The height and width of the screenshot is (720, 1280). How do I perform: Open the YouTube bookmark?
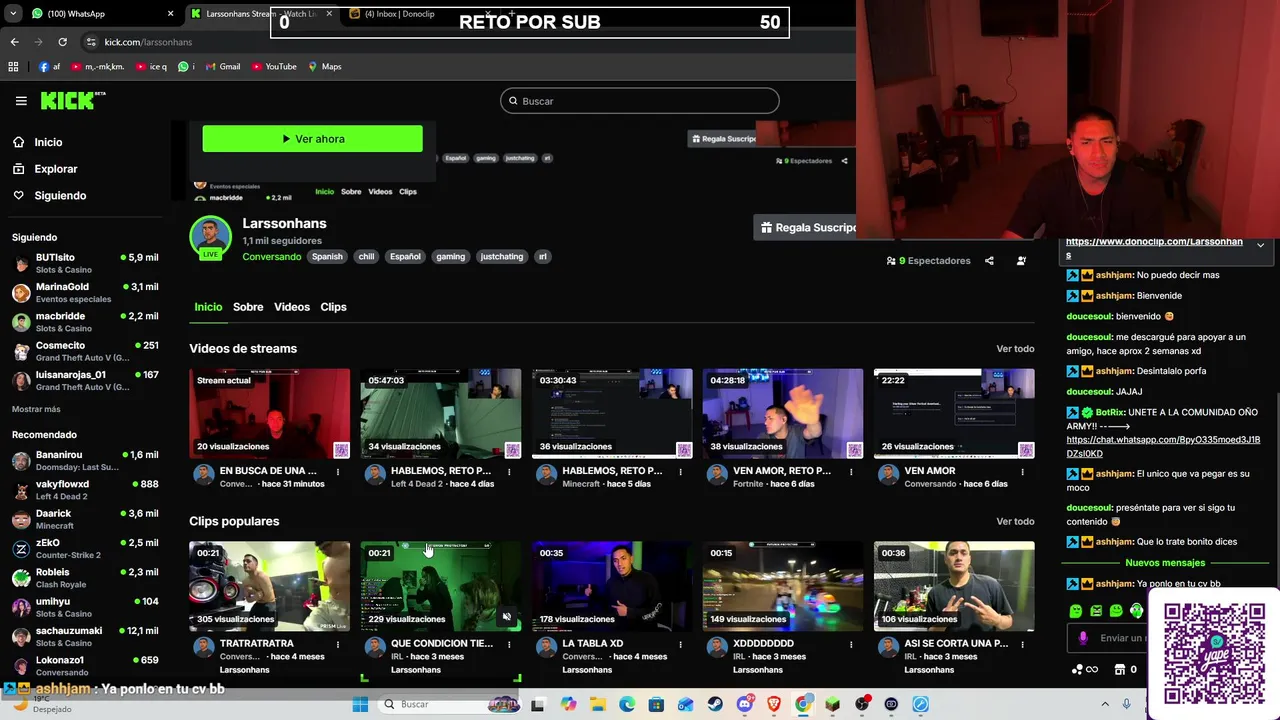point(274,67)
